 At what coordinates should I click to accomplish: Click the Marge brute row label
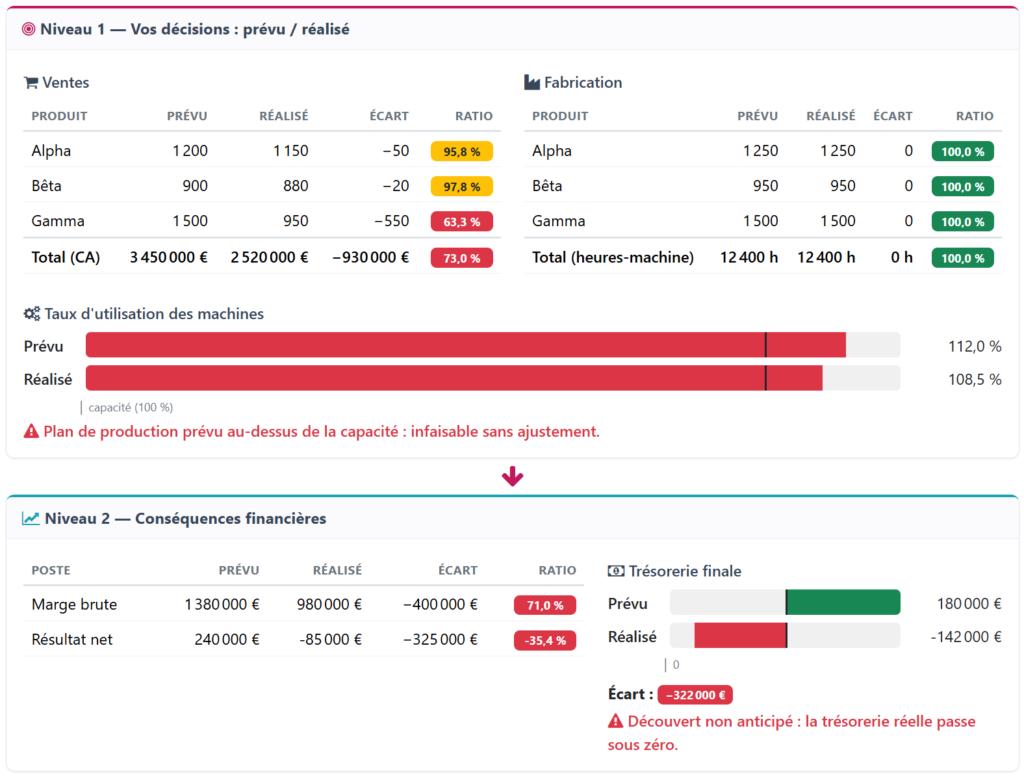(x=74, y=604)
